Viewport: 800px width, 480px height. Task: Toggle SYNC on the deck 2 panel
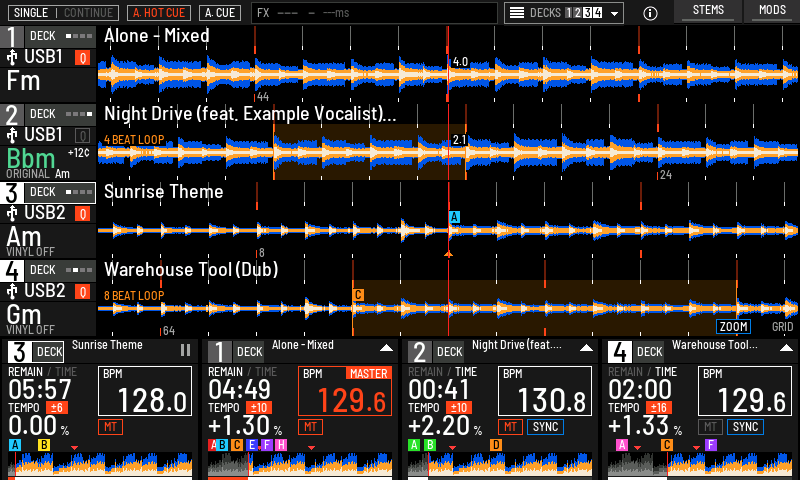pyautogui.click(x=545, y=427)
